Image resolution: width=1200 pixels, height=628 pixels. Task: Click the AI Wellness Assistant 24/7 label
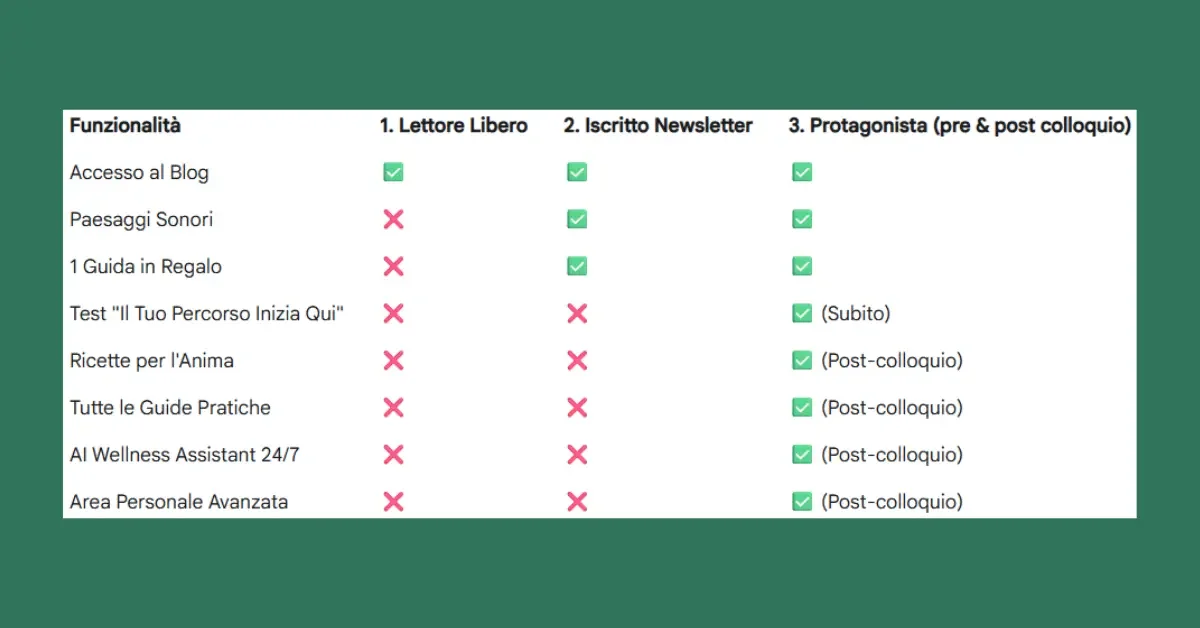coord(184,455)
